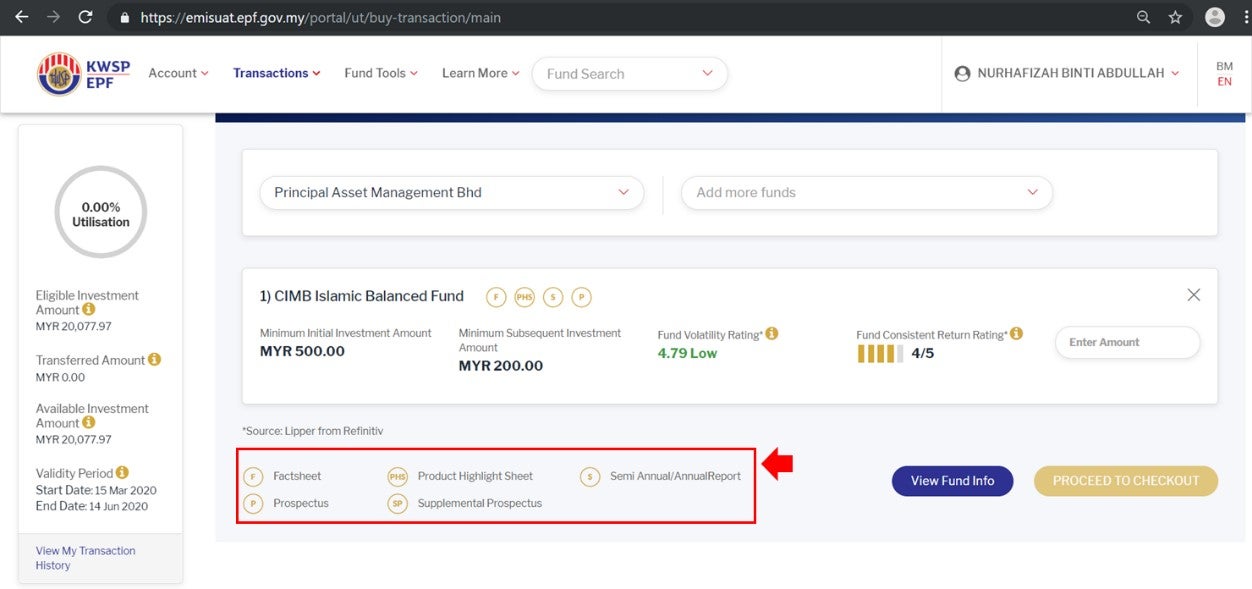This screenshot has height=589, width=1252.
Task: Click the Start Date: 15 Mar 2020 text
Action: tap(96, 490)
